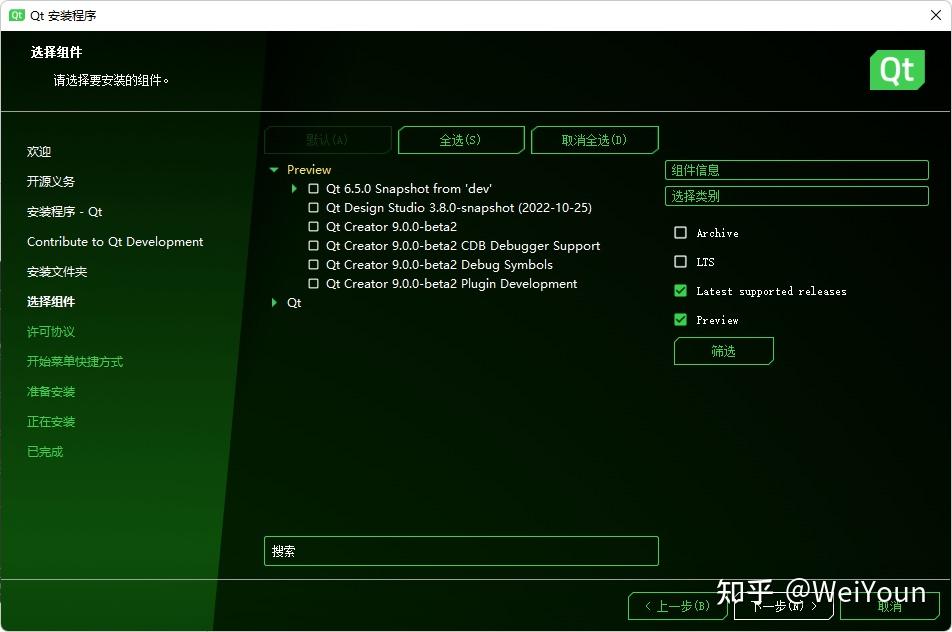This screenshot has width=952, height=632.
Task: Enable the Archive category checkbox
Action: click(681, 233)
